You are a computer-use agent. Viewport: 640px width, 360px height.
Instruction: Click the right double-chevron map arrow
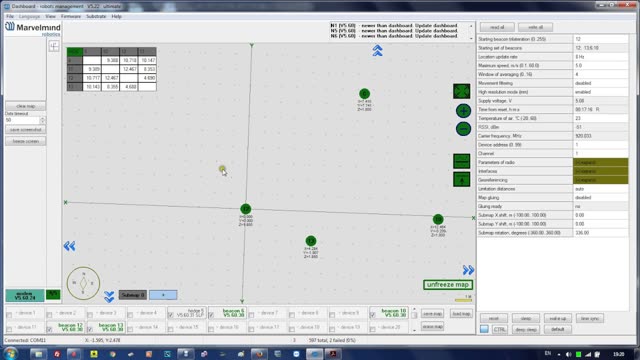(x=468, y=270)
